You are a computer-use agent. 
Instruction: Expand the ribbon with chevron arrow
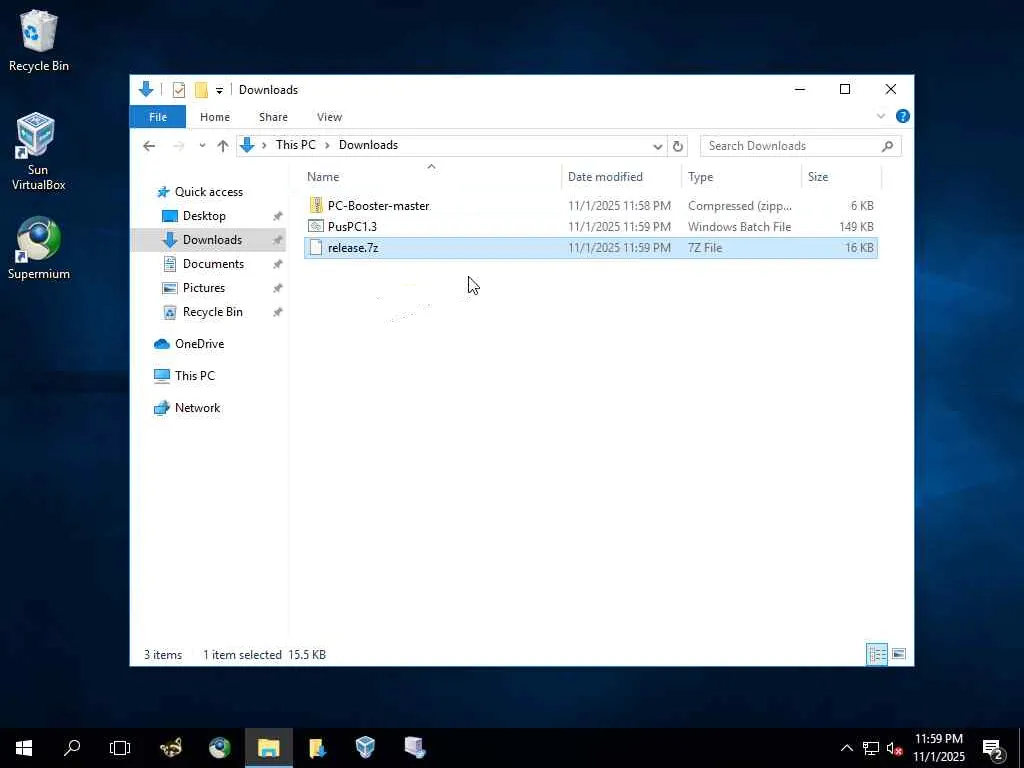tap(880, 116)
